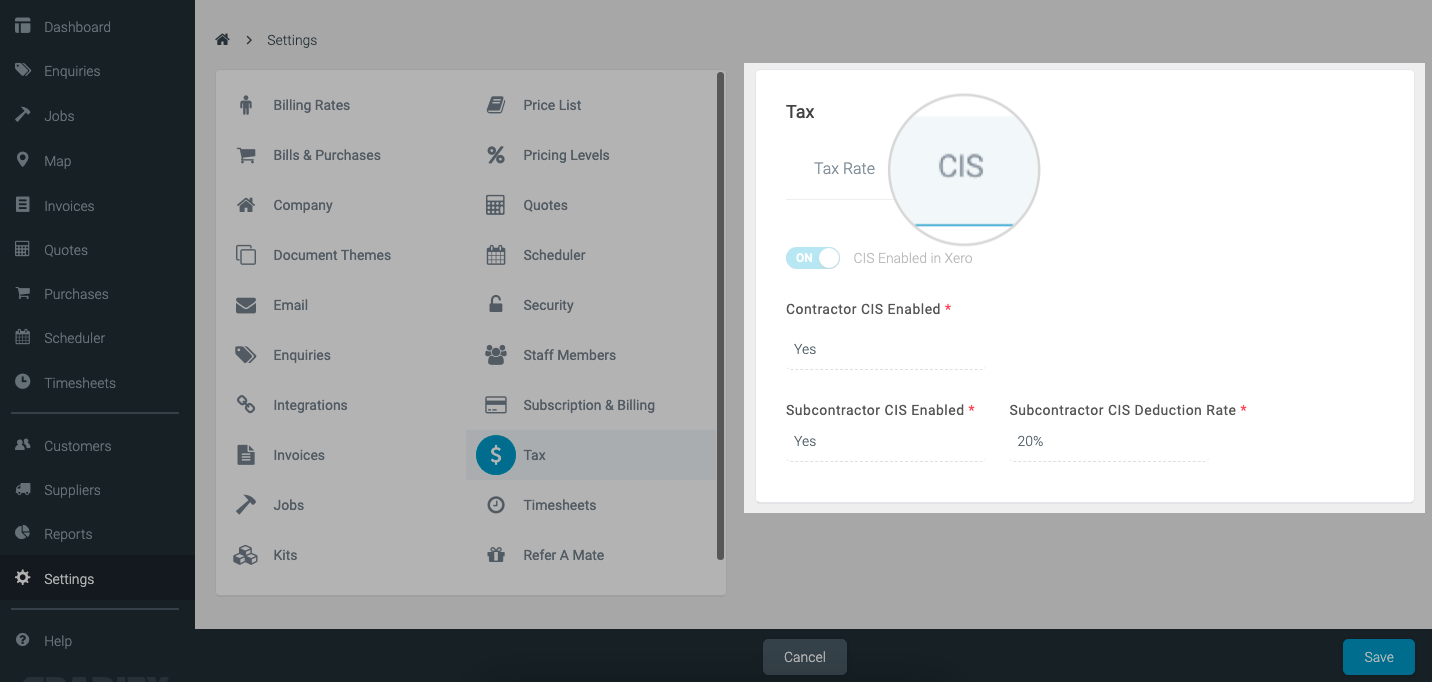Select the Price List book icon
Image resolution: width=1432 pixels, height=682 pixels.
tap(496, 105)
